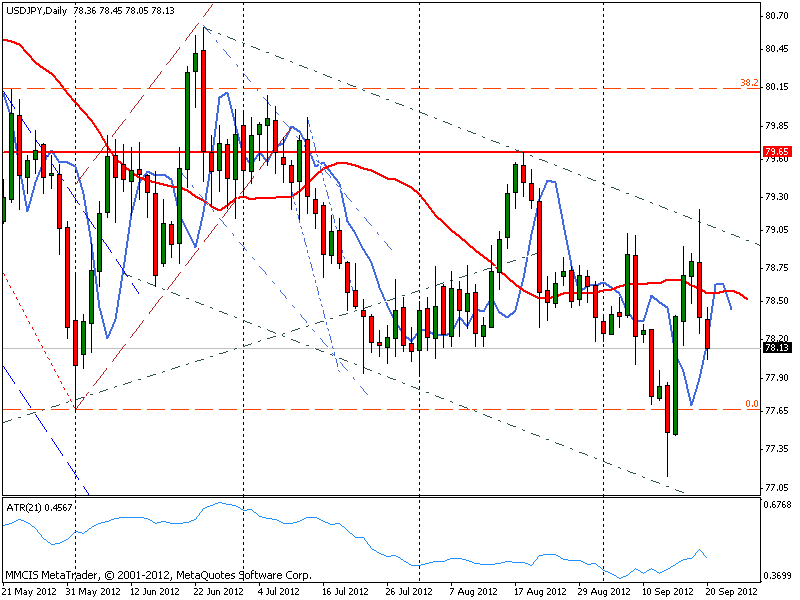The width and height of the screenshot is (800, 600).
Task: Click the 0.6768 ATR scale value
Action: (777, 505)
